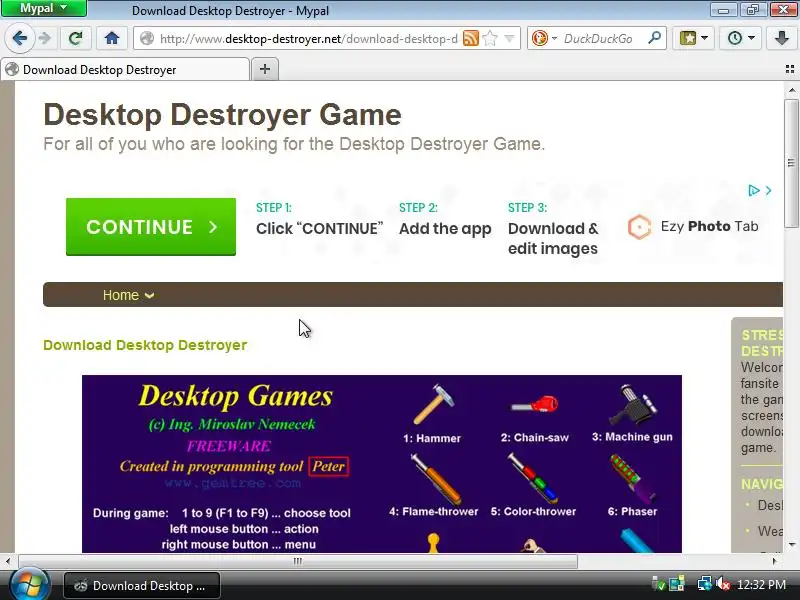
Task: Click the Download Desktop Destroyer heading link
Action: click(x=145, y=345)
